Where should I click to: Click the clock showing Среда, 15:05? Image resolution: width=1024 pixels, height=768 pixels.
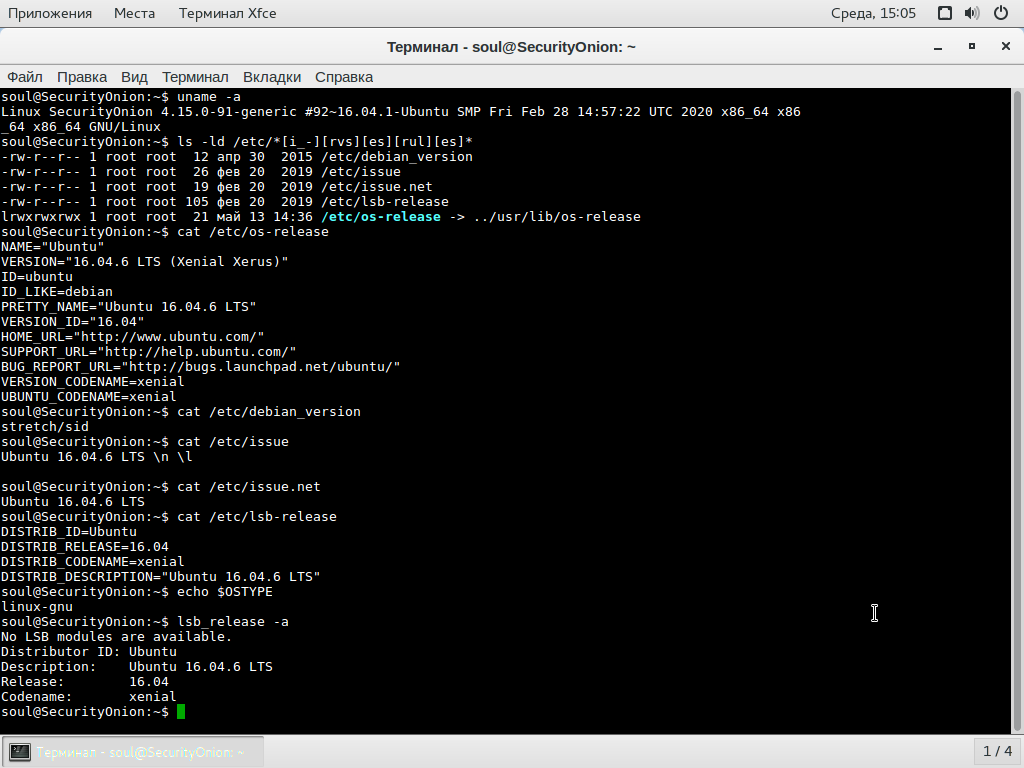[873, 13]
